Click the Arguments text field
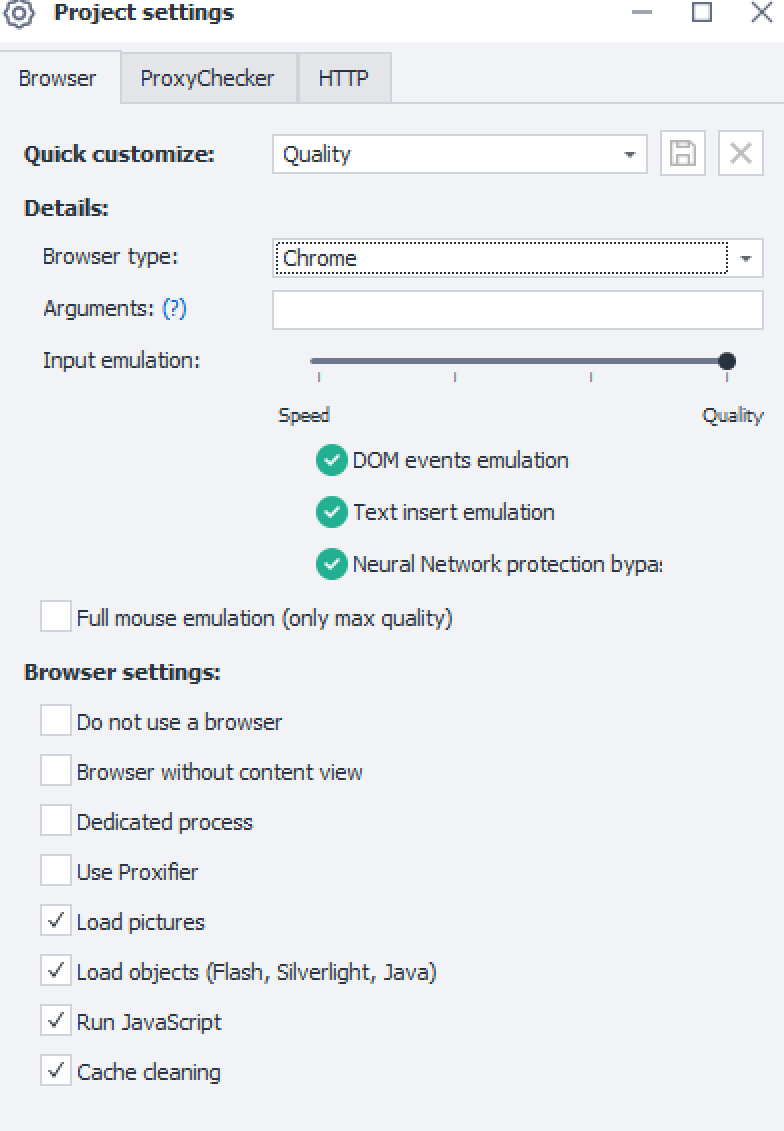Viewport: 784px width, 1131px height. tap(517, 310)
